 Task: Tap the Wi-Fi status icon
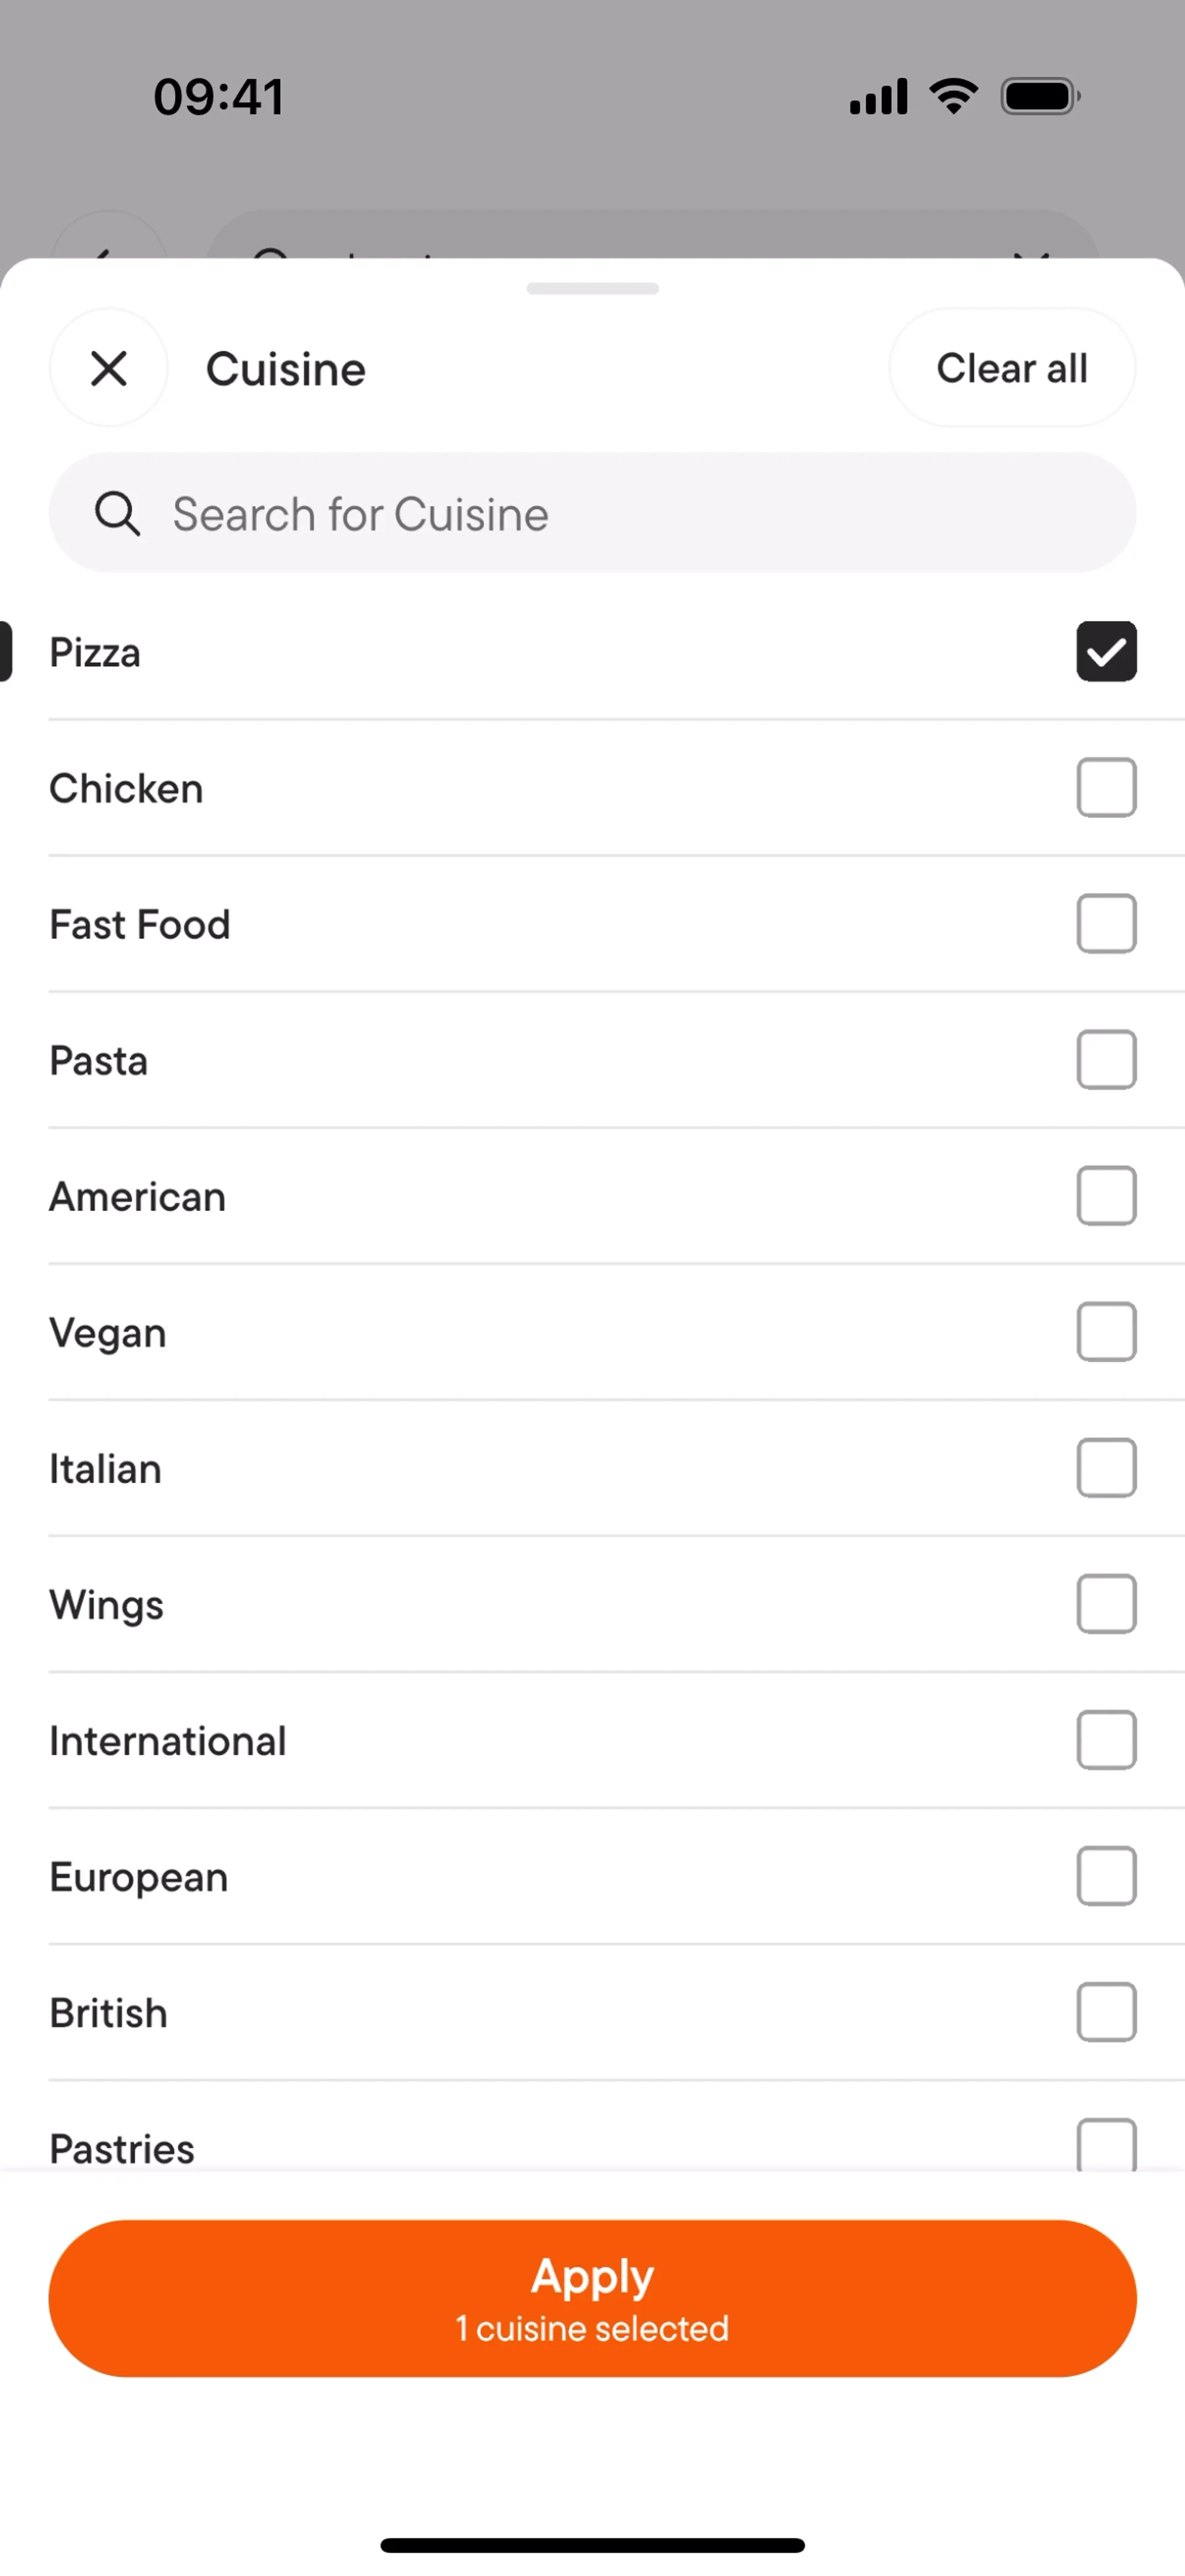point(953,96)
